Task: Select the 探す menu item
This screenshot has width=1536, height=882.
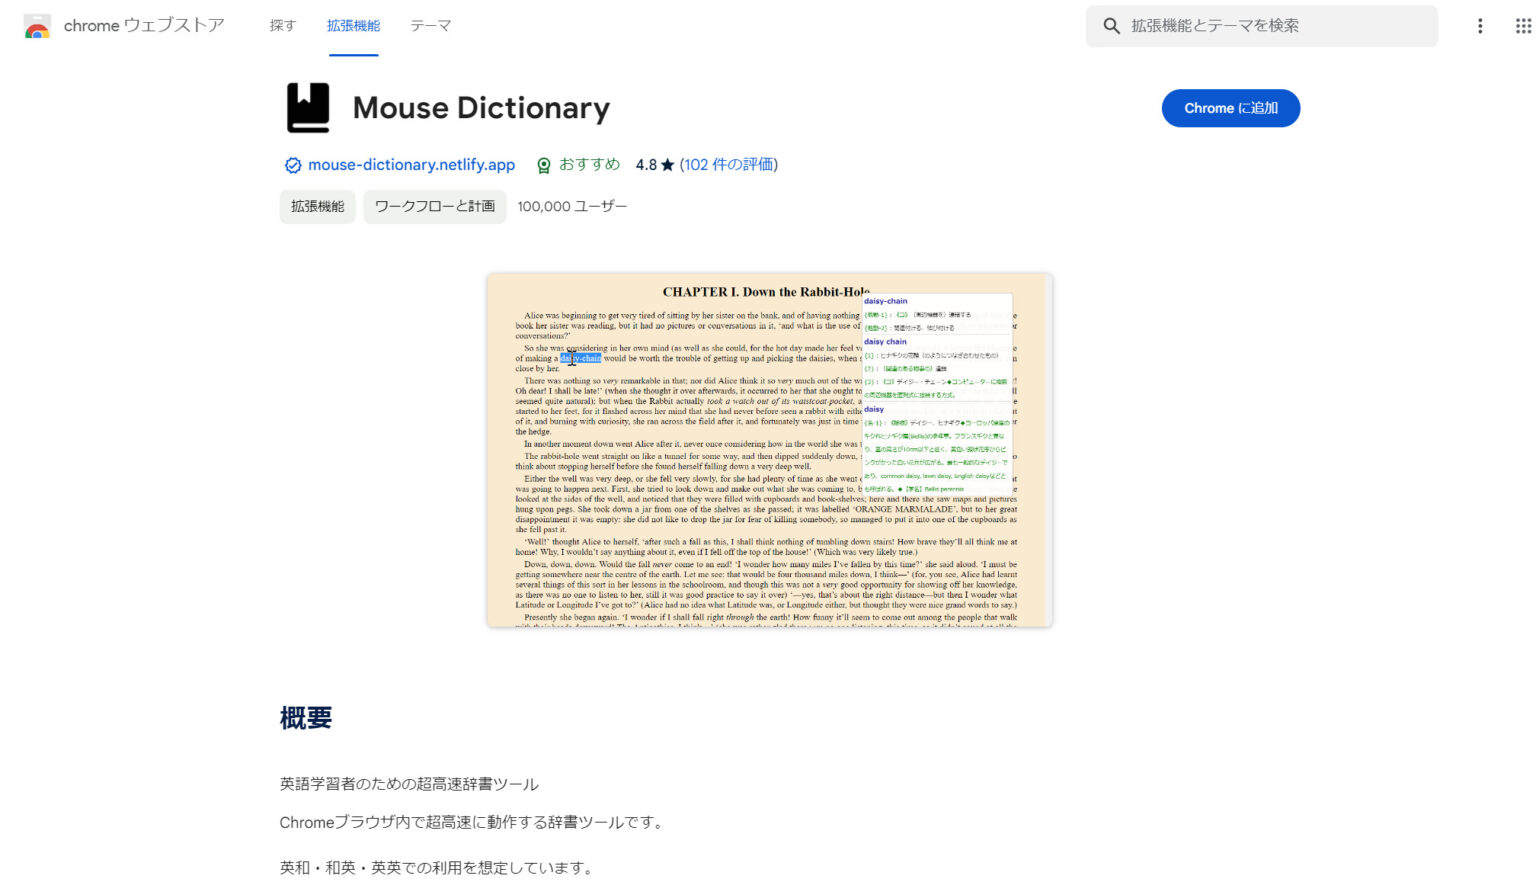Action: (x=282, y=26)
